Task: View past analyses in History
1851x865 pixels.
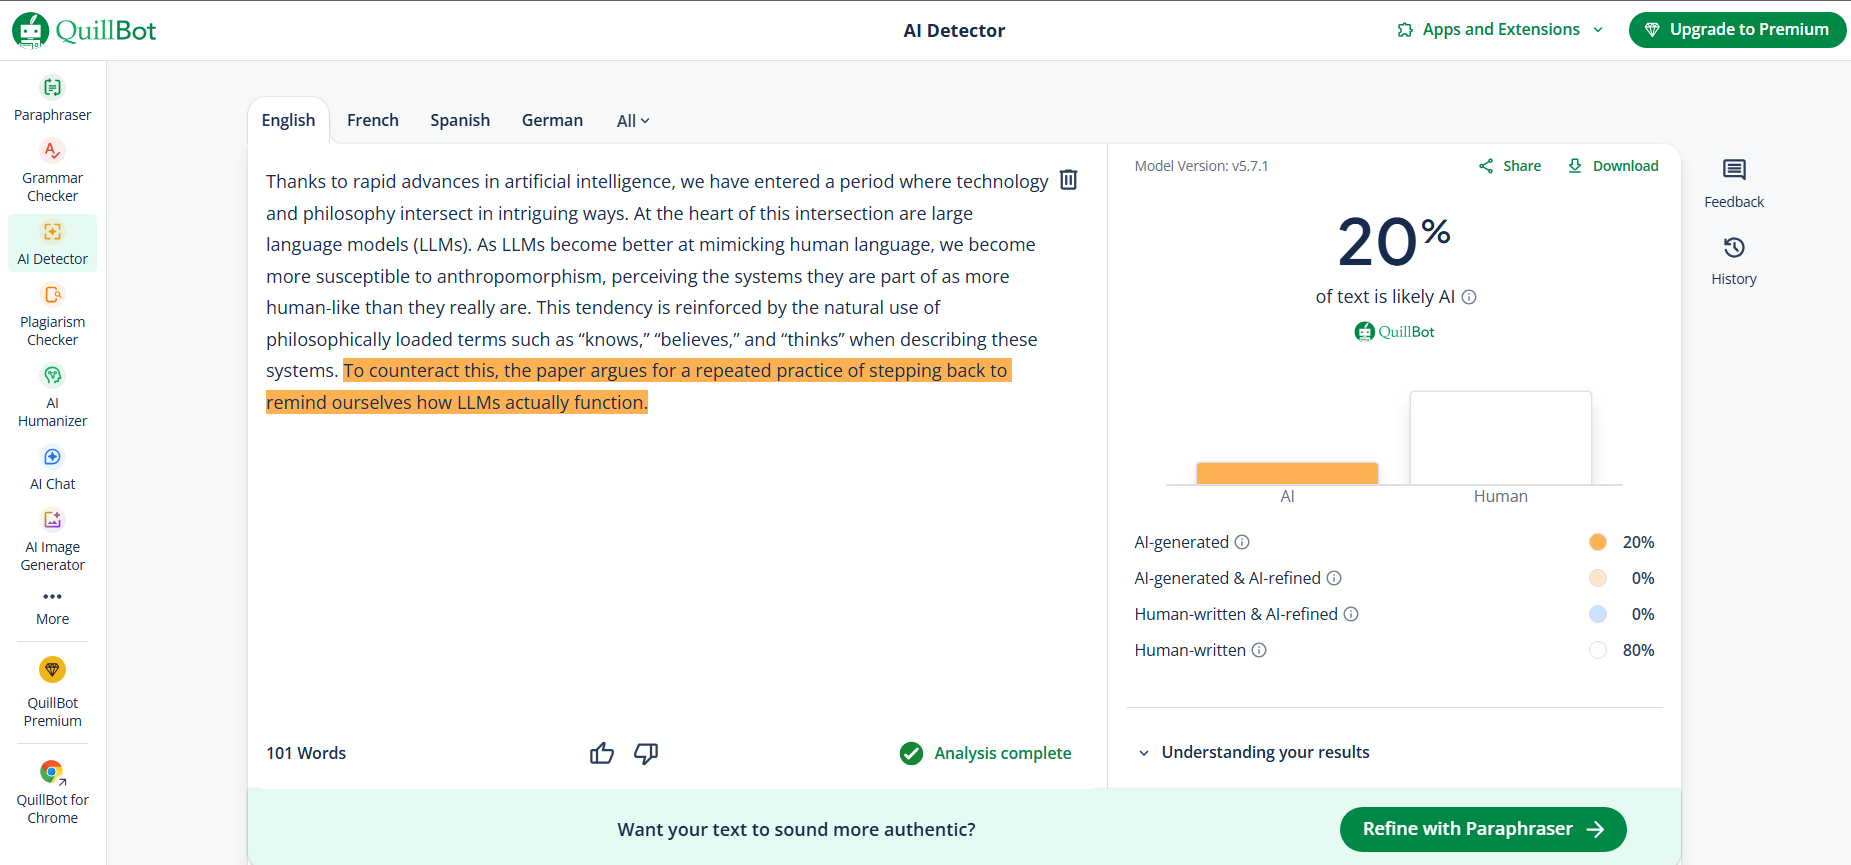Action: point(1733,260)
